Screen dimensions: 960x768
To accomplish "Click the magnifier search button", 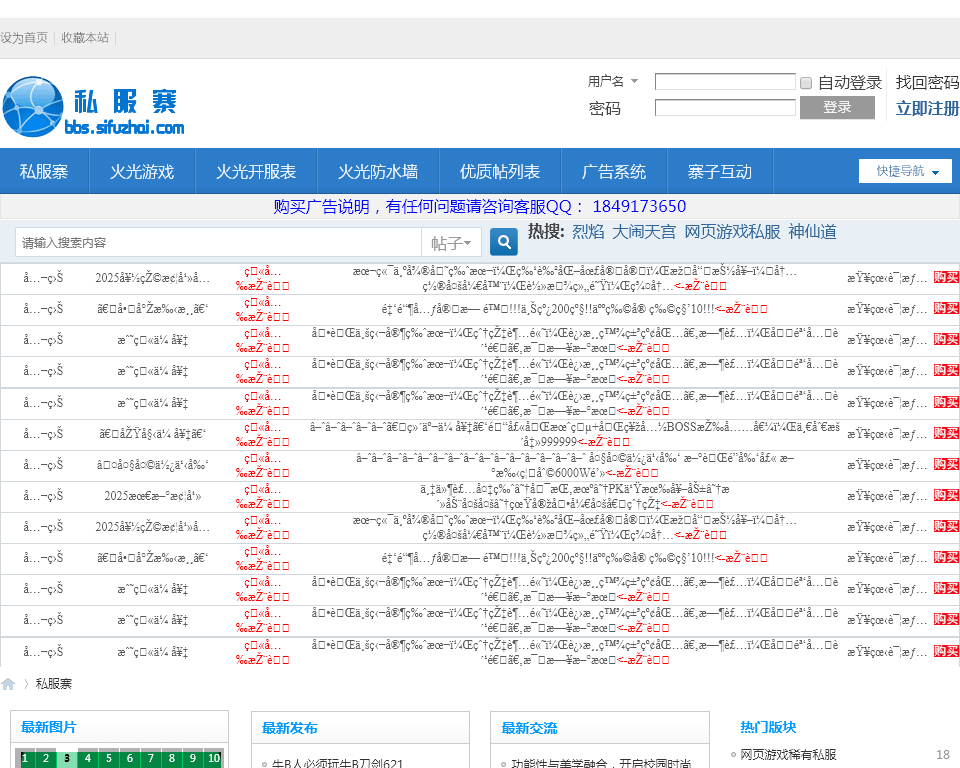I will click(x=504, y=243).
